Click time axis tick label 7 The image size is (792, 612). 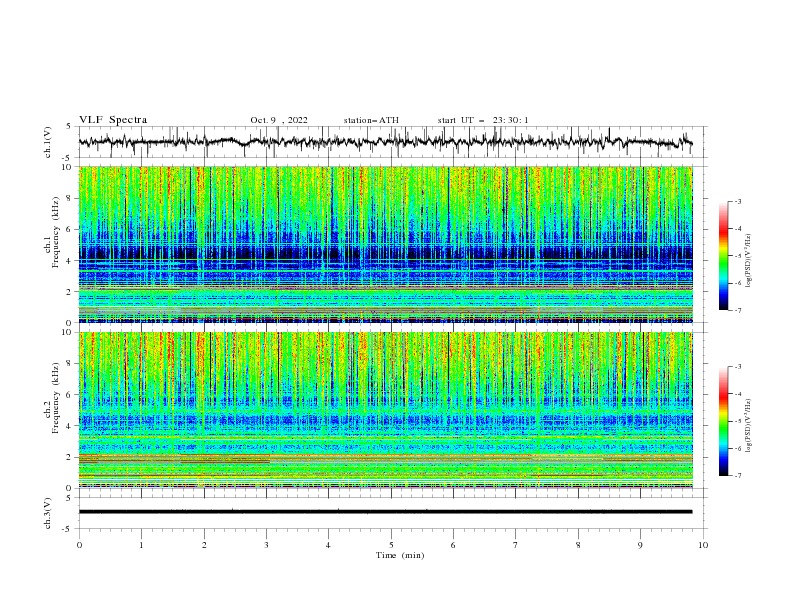tap(516, 545)
